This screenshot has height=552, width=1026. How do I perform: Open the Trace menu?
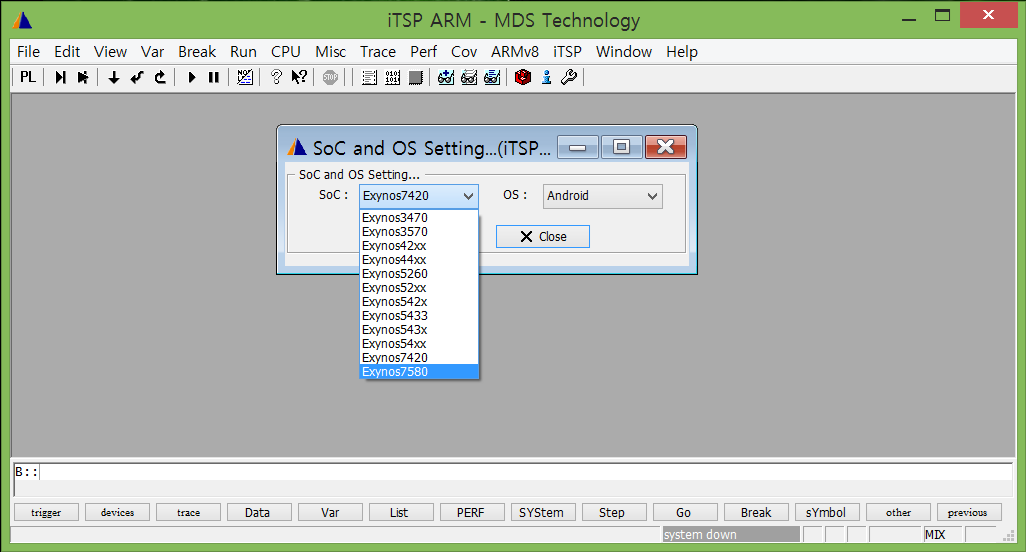click(x=378, y=52)
